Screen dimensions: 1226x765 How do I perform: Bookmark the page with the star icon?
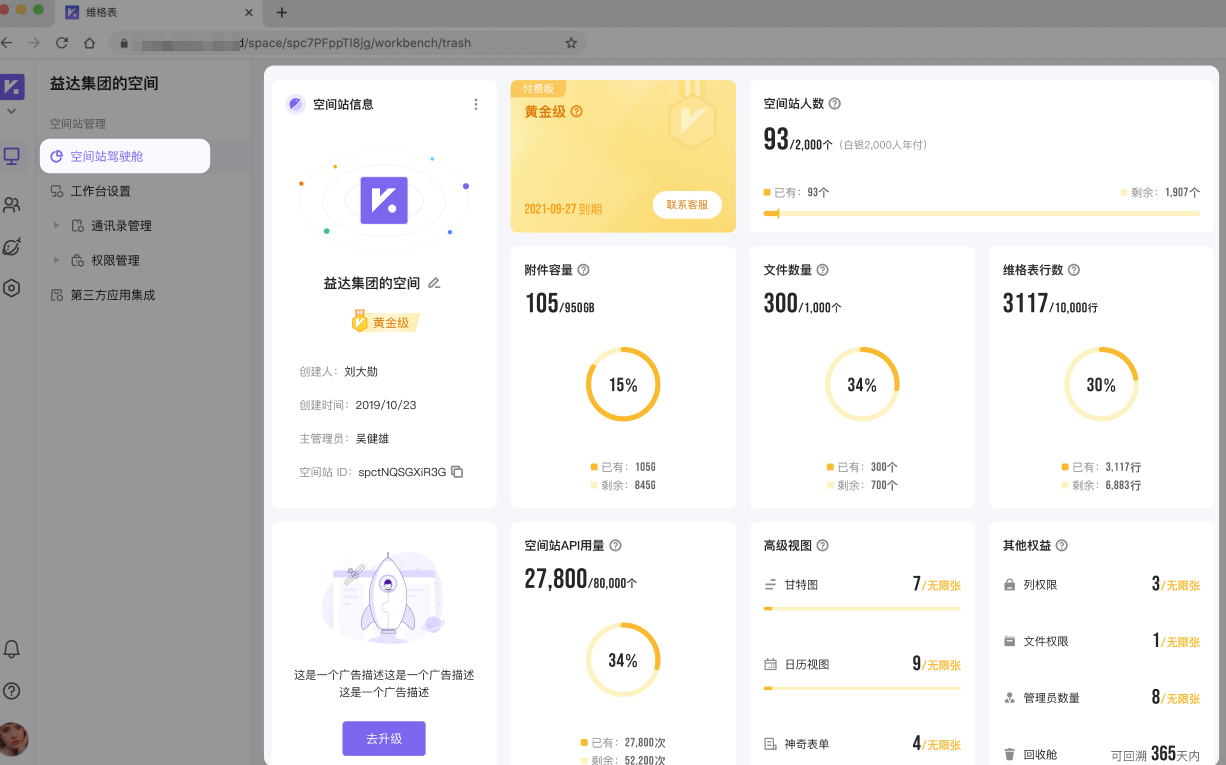click(x=571, y=43)
